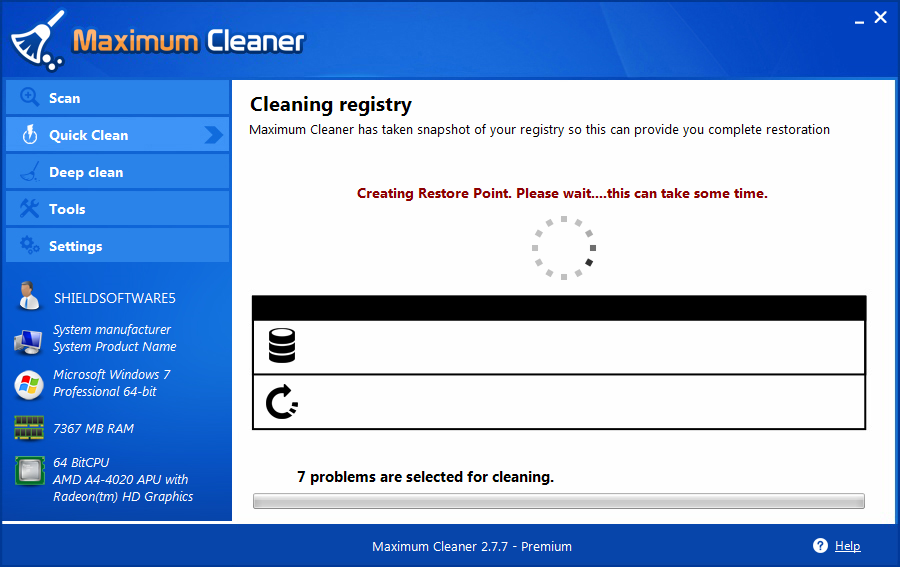Click the Scan magnifier icon
This screenshot has width=900, height=567.
(29, 97)
